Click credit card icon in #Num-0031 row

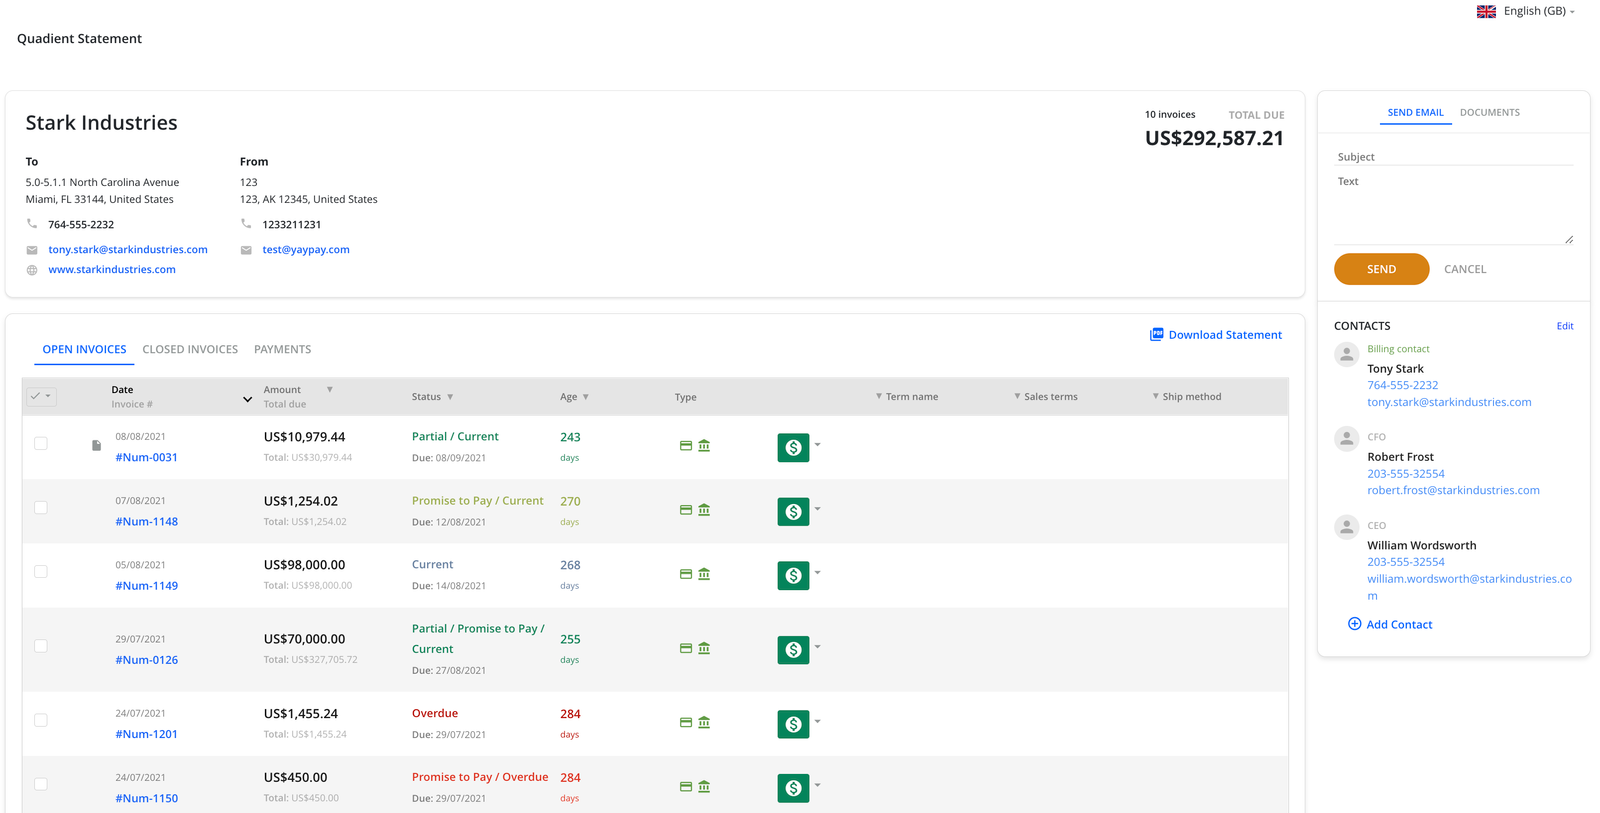686,446
